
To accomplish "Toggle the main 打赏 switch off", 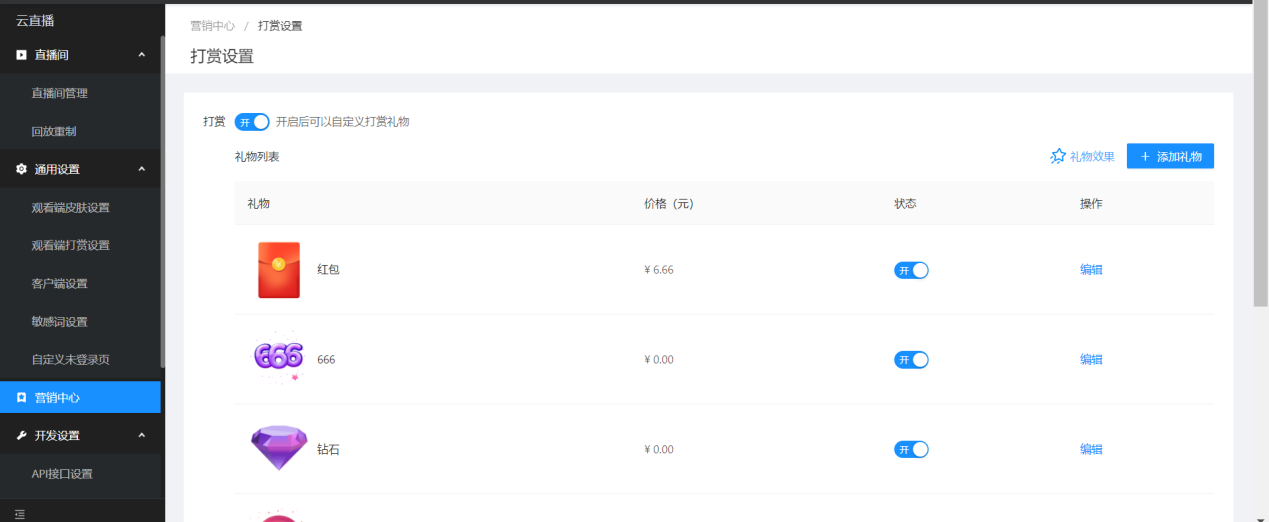I will [252, 122].
